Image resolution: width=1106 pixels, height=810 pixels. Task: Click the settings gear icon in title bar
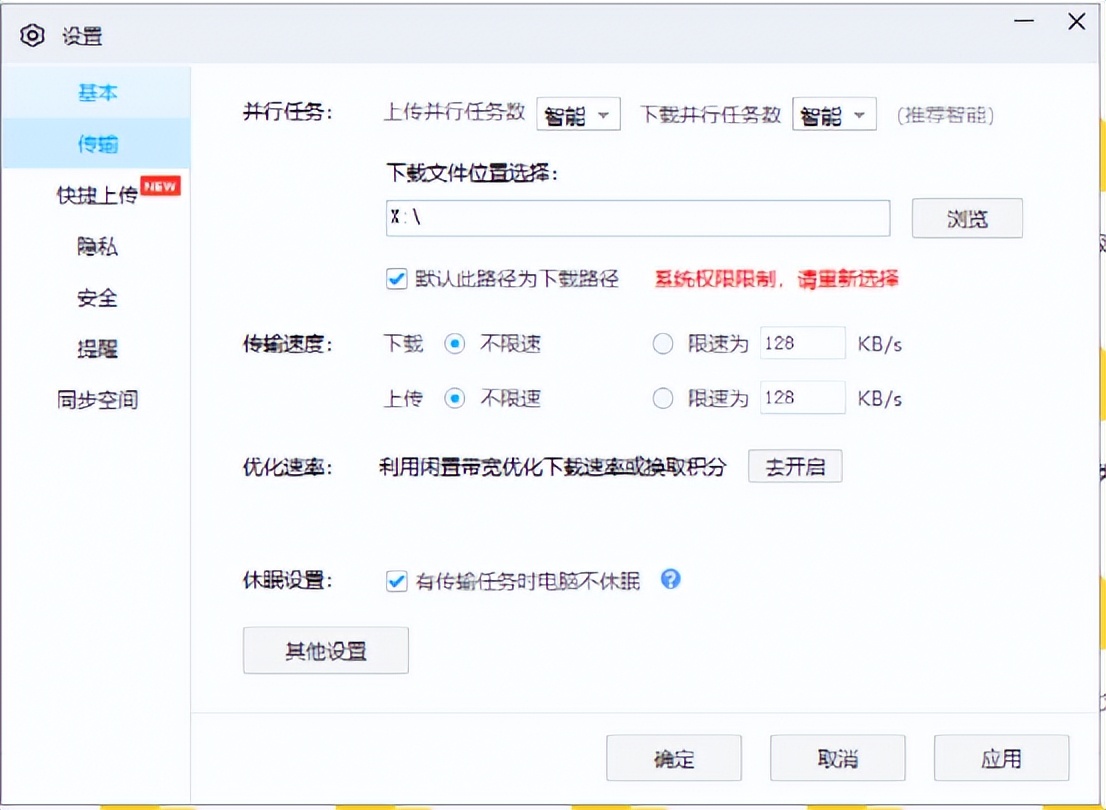click(x=31, y=33)
